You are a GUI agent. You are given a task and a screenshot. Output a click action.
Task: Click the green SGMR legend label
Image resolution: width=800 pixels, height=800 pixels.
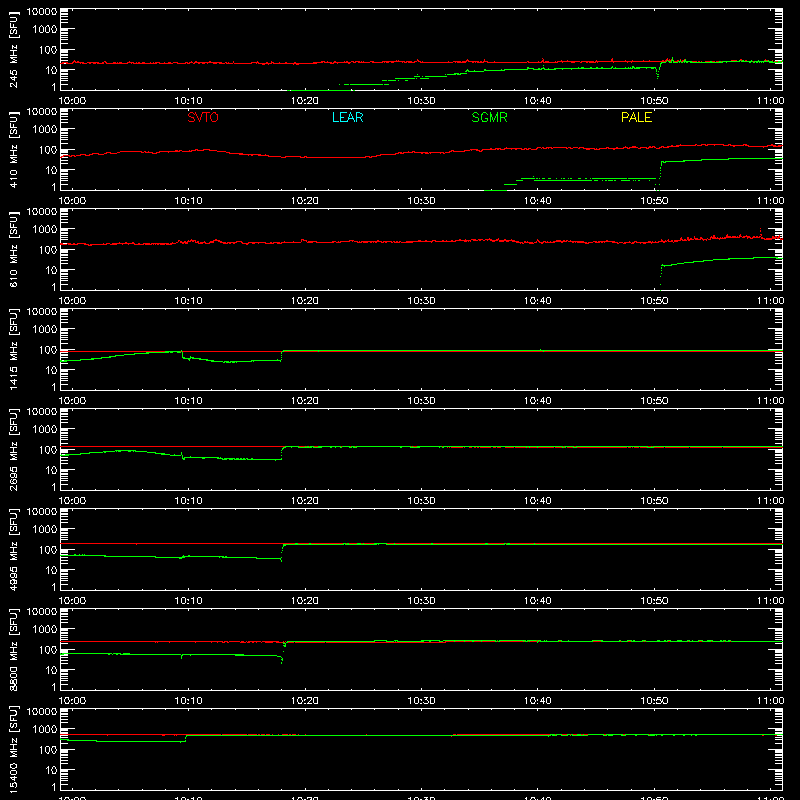pyautogui.click(x=489, y=117)
